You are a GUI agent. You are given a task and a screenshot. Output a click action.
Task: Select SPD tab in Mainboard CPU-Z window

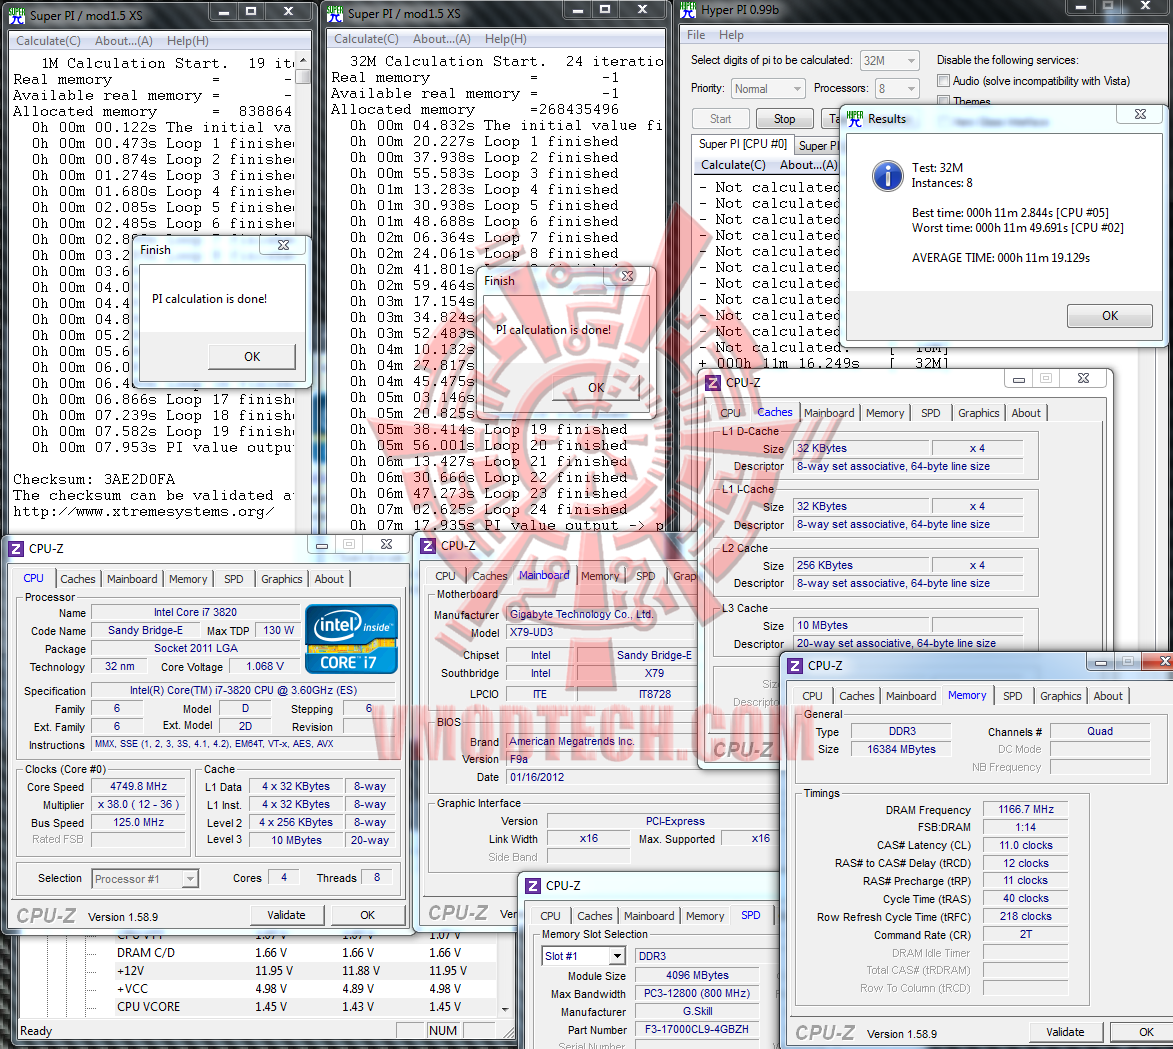click(646, 576)
